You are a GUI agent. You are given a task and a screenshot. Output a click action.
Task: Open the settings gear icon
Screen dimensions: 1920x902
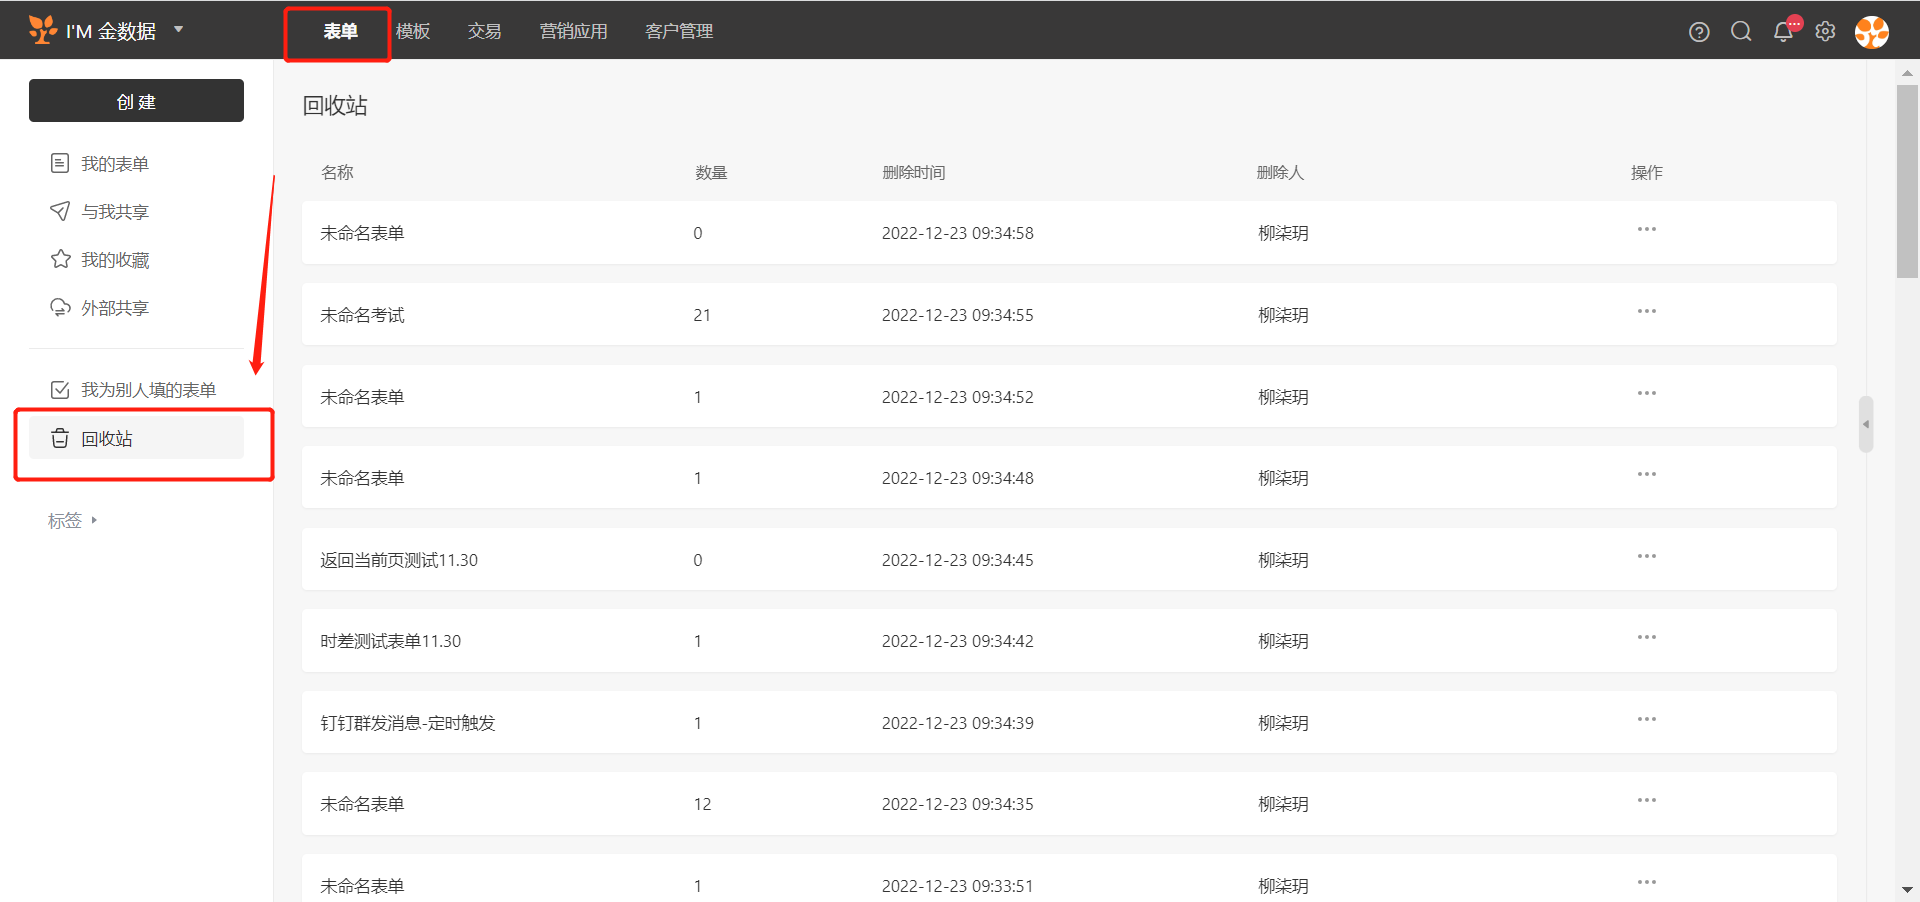[x=1825, y=32]
